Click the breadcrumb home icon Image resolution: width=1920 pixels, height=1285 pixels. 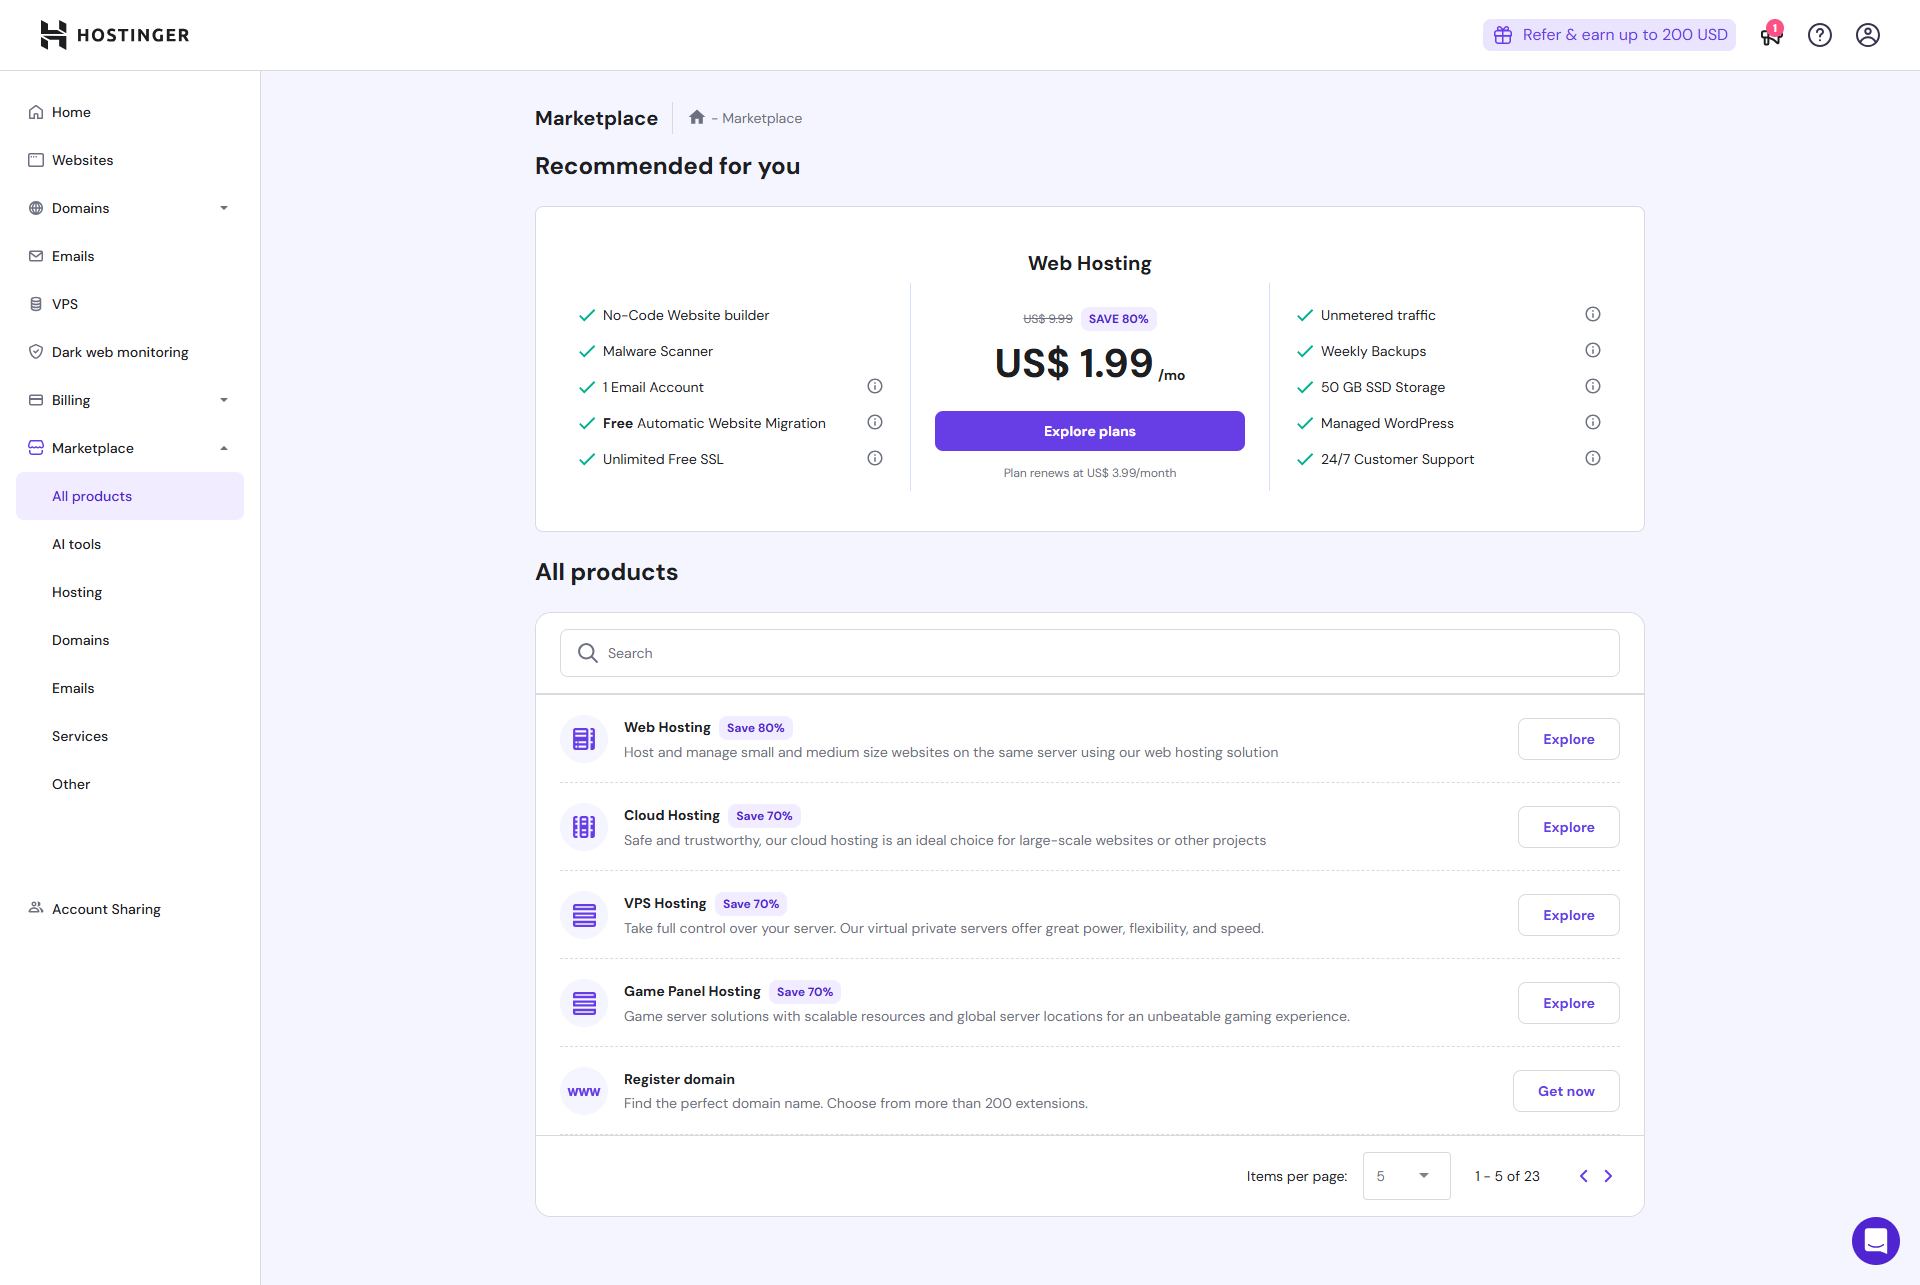point(697,118)
